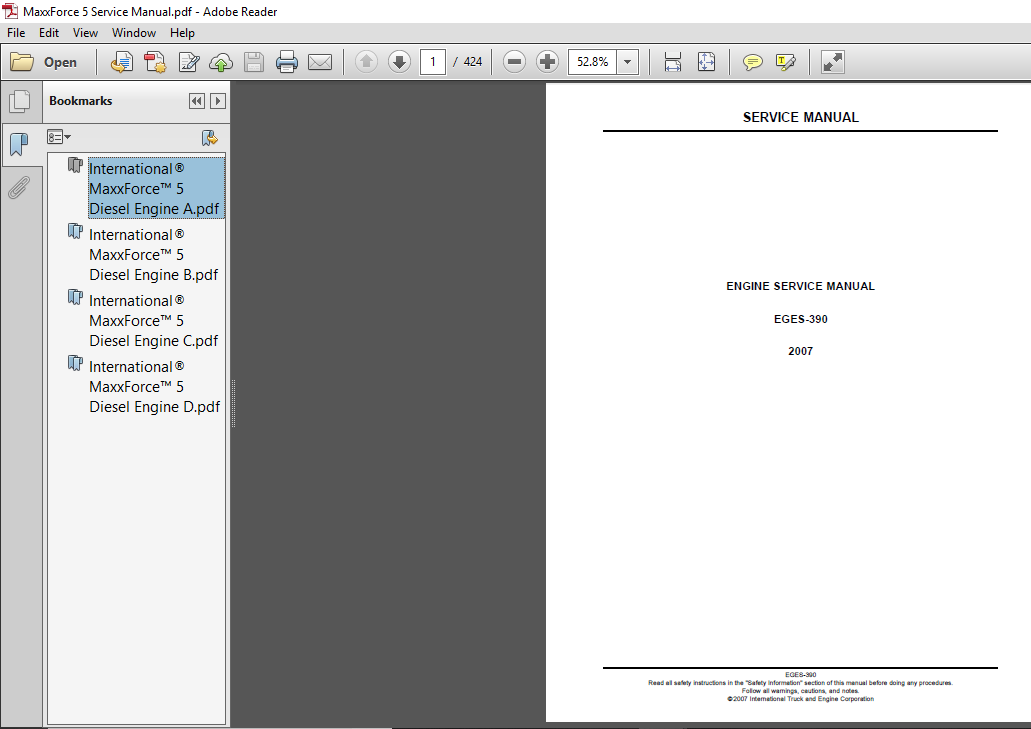Open the Edit menu
The width and height of the screenshot is (1031, 729).
click(x=49, y=33)
